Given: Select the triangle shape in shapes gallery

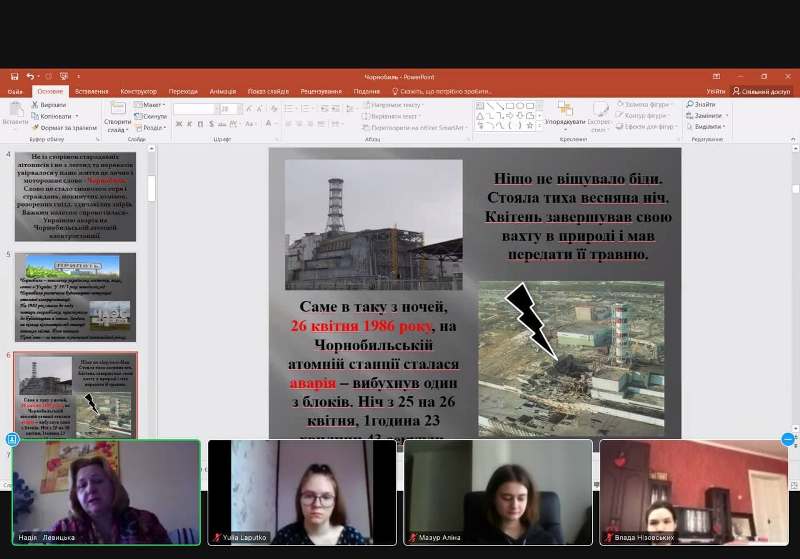Looking at the screenshot, I should point(480,115).
